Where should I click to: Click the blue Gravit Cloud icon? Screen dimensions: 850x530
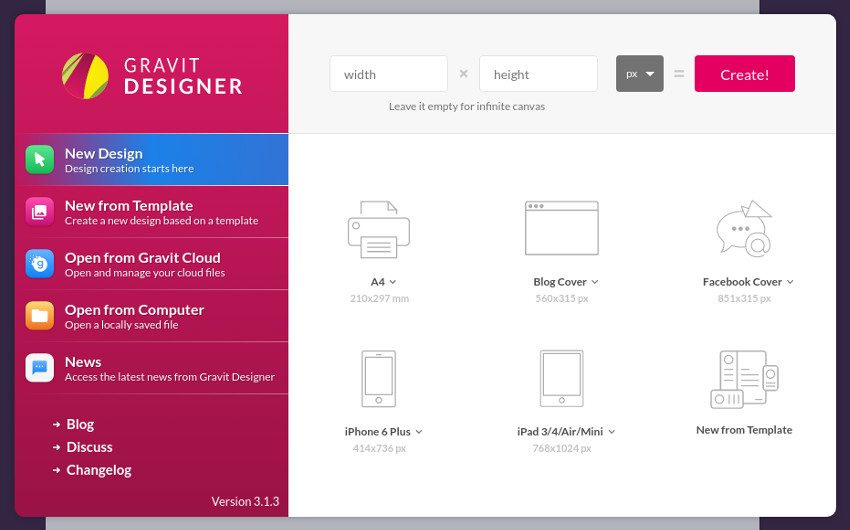click(40, 263)
